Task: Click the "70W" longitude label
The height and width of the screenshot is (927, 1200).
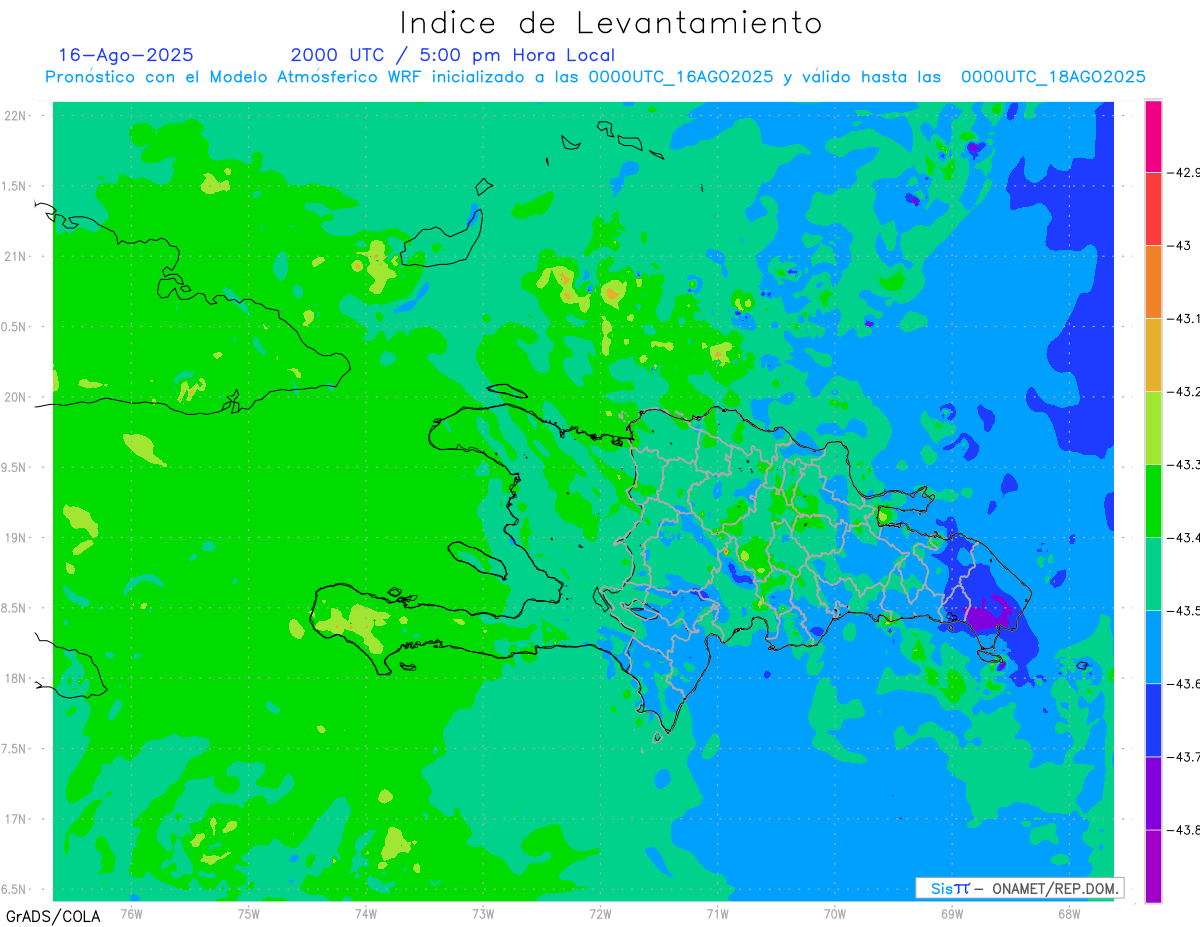Action: (834, 913)
